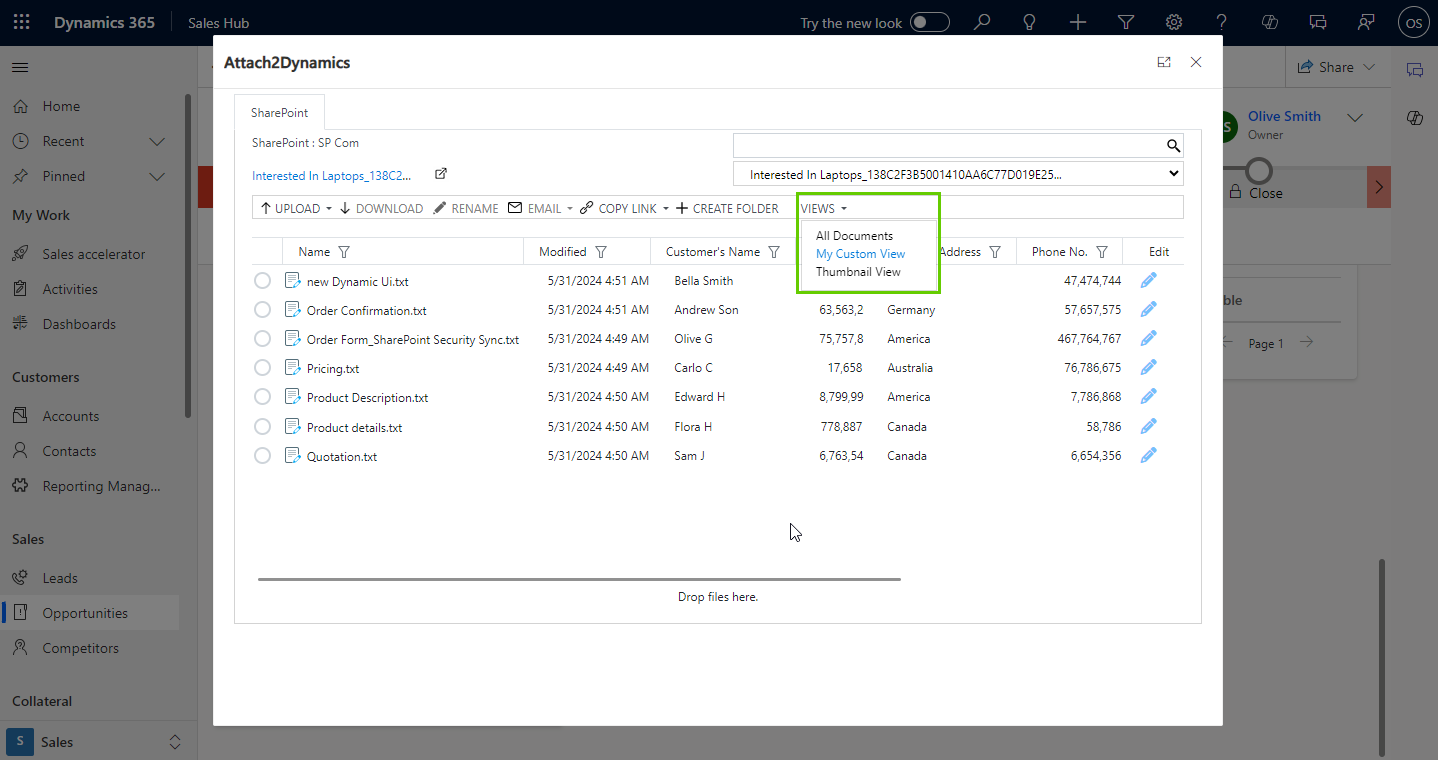The image size is (1438, 760).
Task: Click the horizontal scrollbar under the file list
Action: point(579,579)
